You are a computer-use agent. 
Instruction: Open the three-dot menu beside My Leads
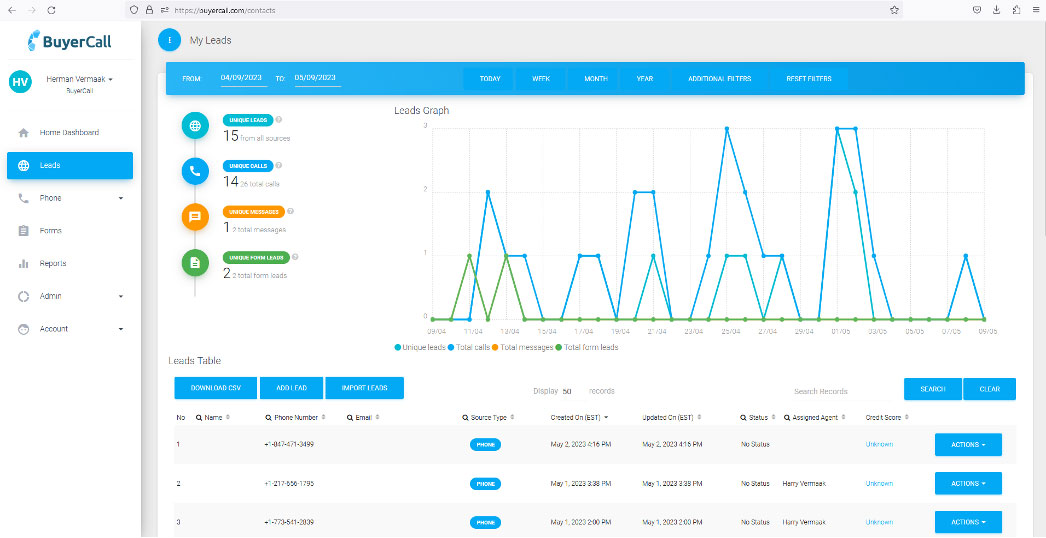point(169,40)
